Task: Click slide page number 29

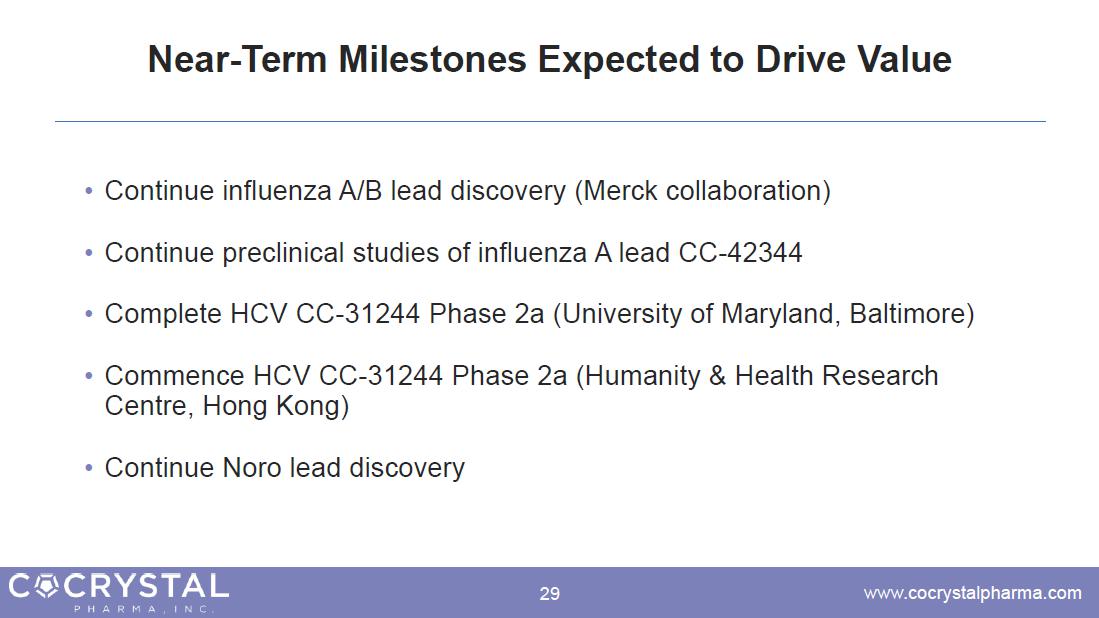Action: tap(550, 594)
